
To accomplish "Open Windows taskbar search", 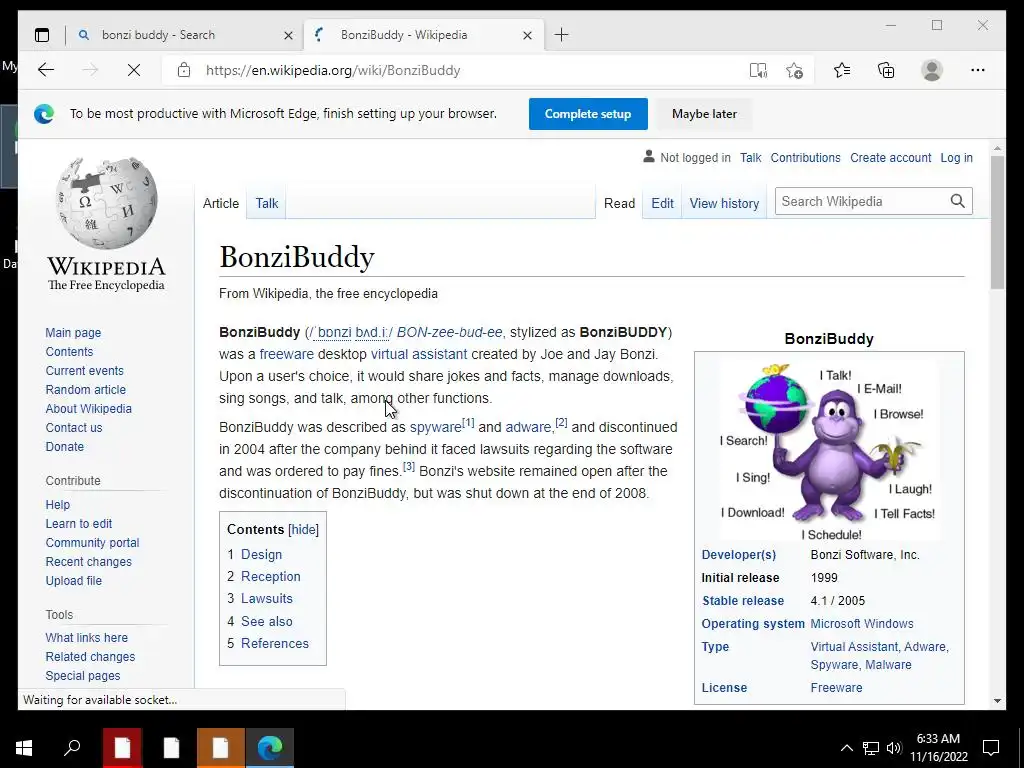I will pos(72,748).
